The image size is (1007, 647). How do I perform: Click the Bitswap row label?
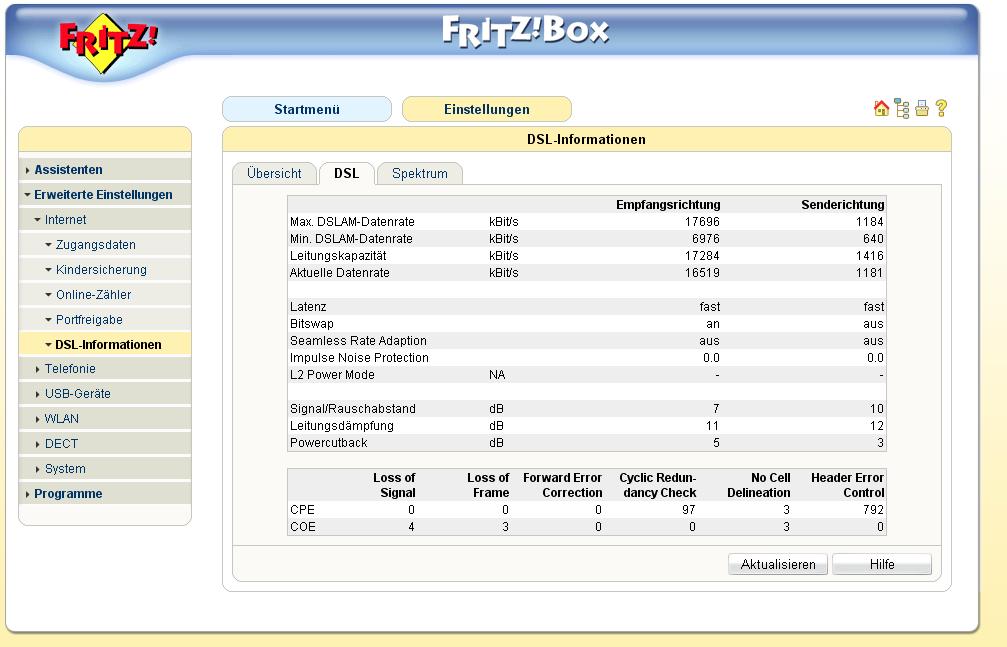point(311,324)
